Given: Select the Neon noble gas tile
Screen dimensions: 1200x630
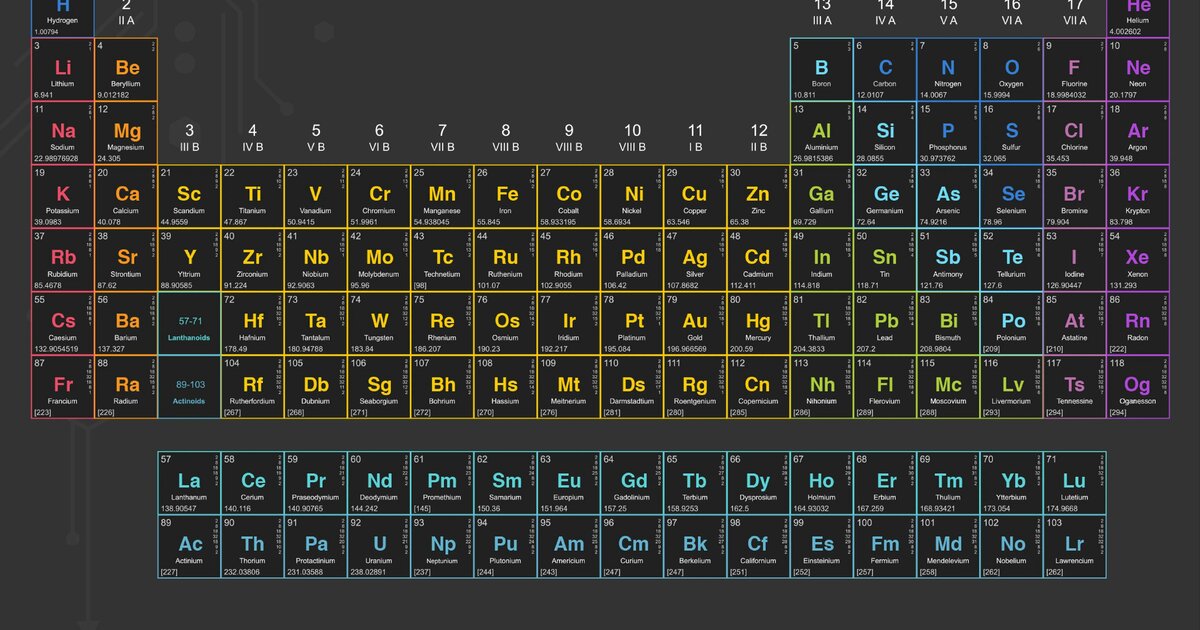Looking at the screenshot, I should point(1138,70).
